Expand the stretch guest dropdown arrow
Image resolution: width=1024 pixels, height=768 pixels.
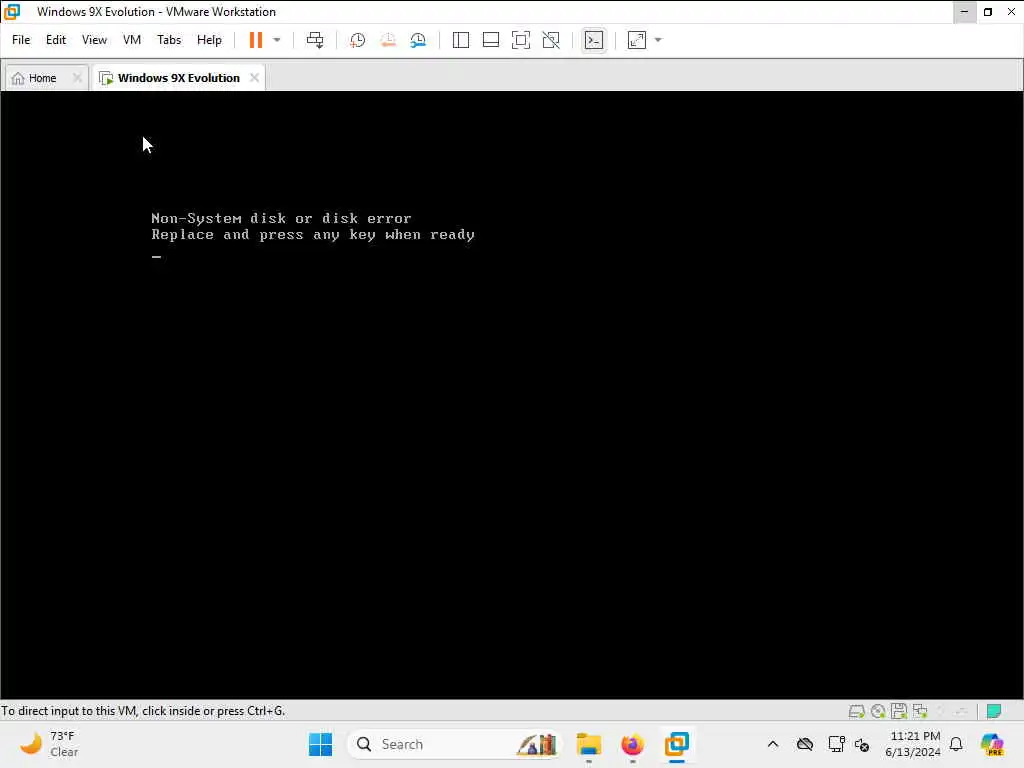pyautogui.click(x=658, y=40)
